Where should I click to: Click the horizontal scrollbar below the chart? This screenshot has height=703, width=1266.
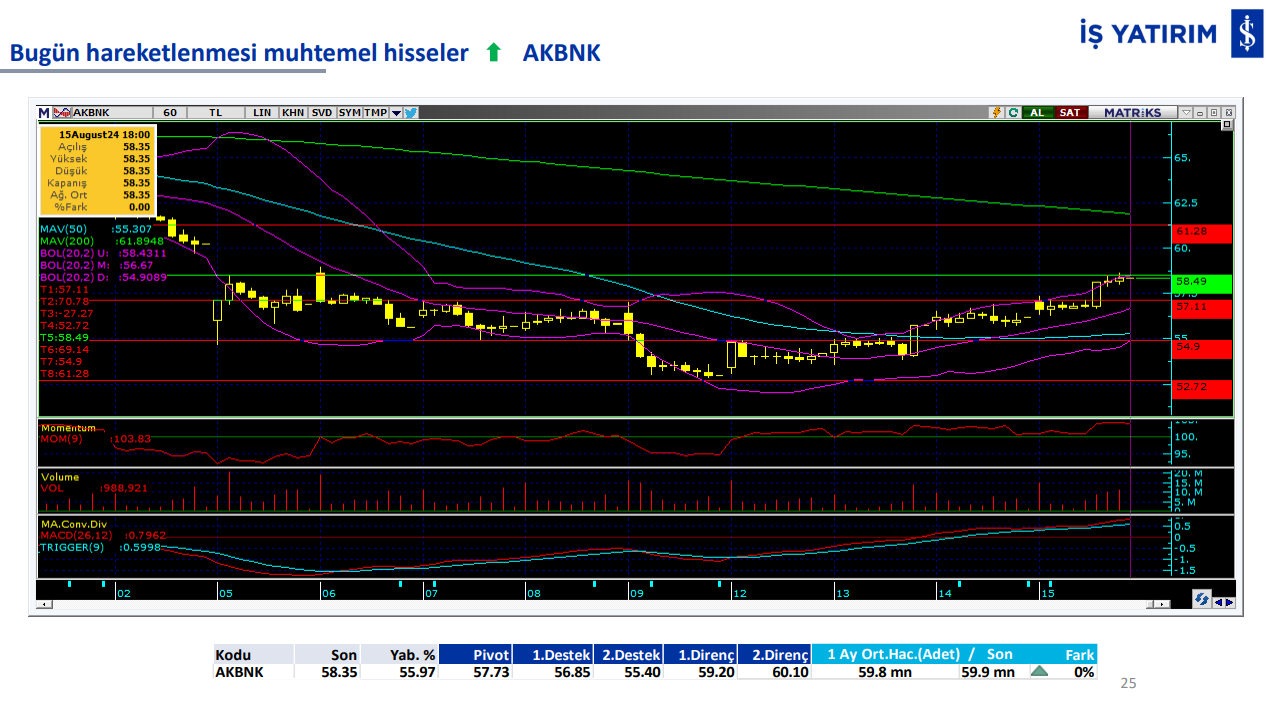(x=600, y=603)
